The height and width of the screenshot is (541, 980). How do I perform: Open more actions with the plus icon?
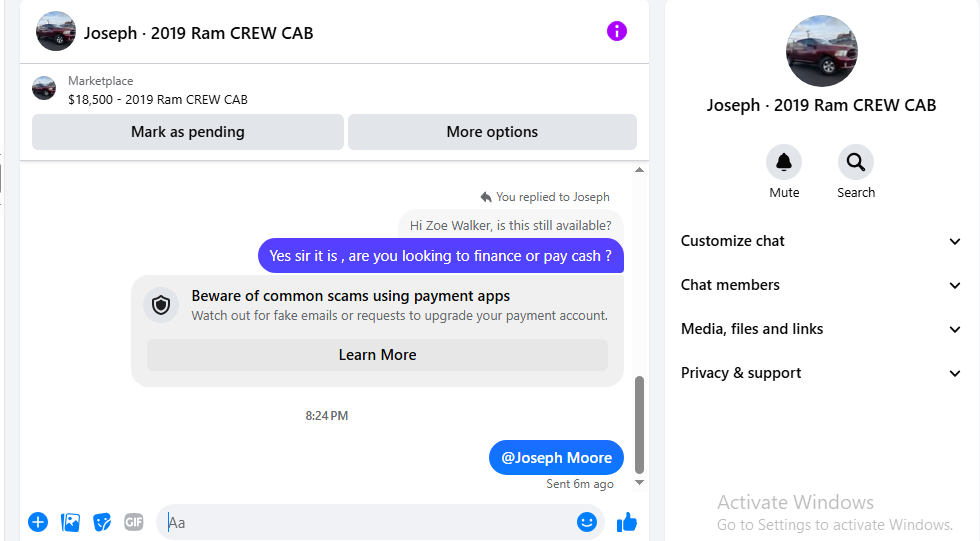click(38, 522)
